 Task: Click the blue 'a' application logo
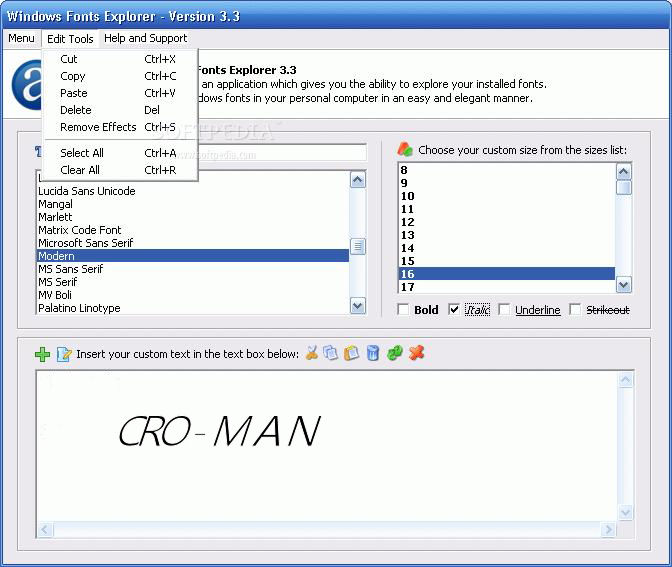27,85
